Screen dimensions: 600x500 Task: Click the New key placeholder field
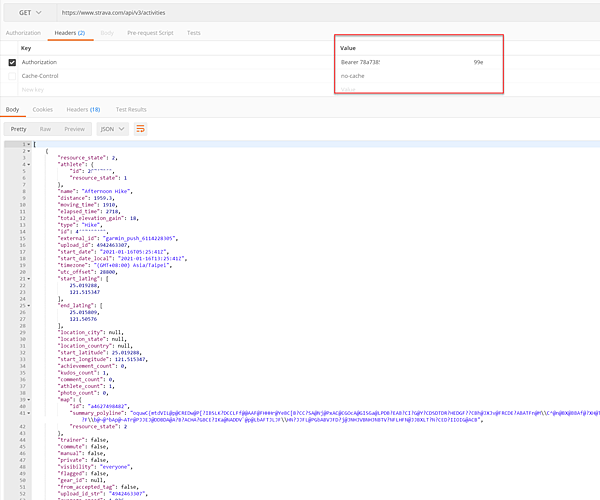point(33,90)
